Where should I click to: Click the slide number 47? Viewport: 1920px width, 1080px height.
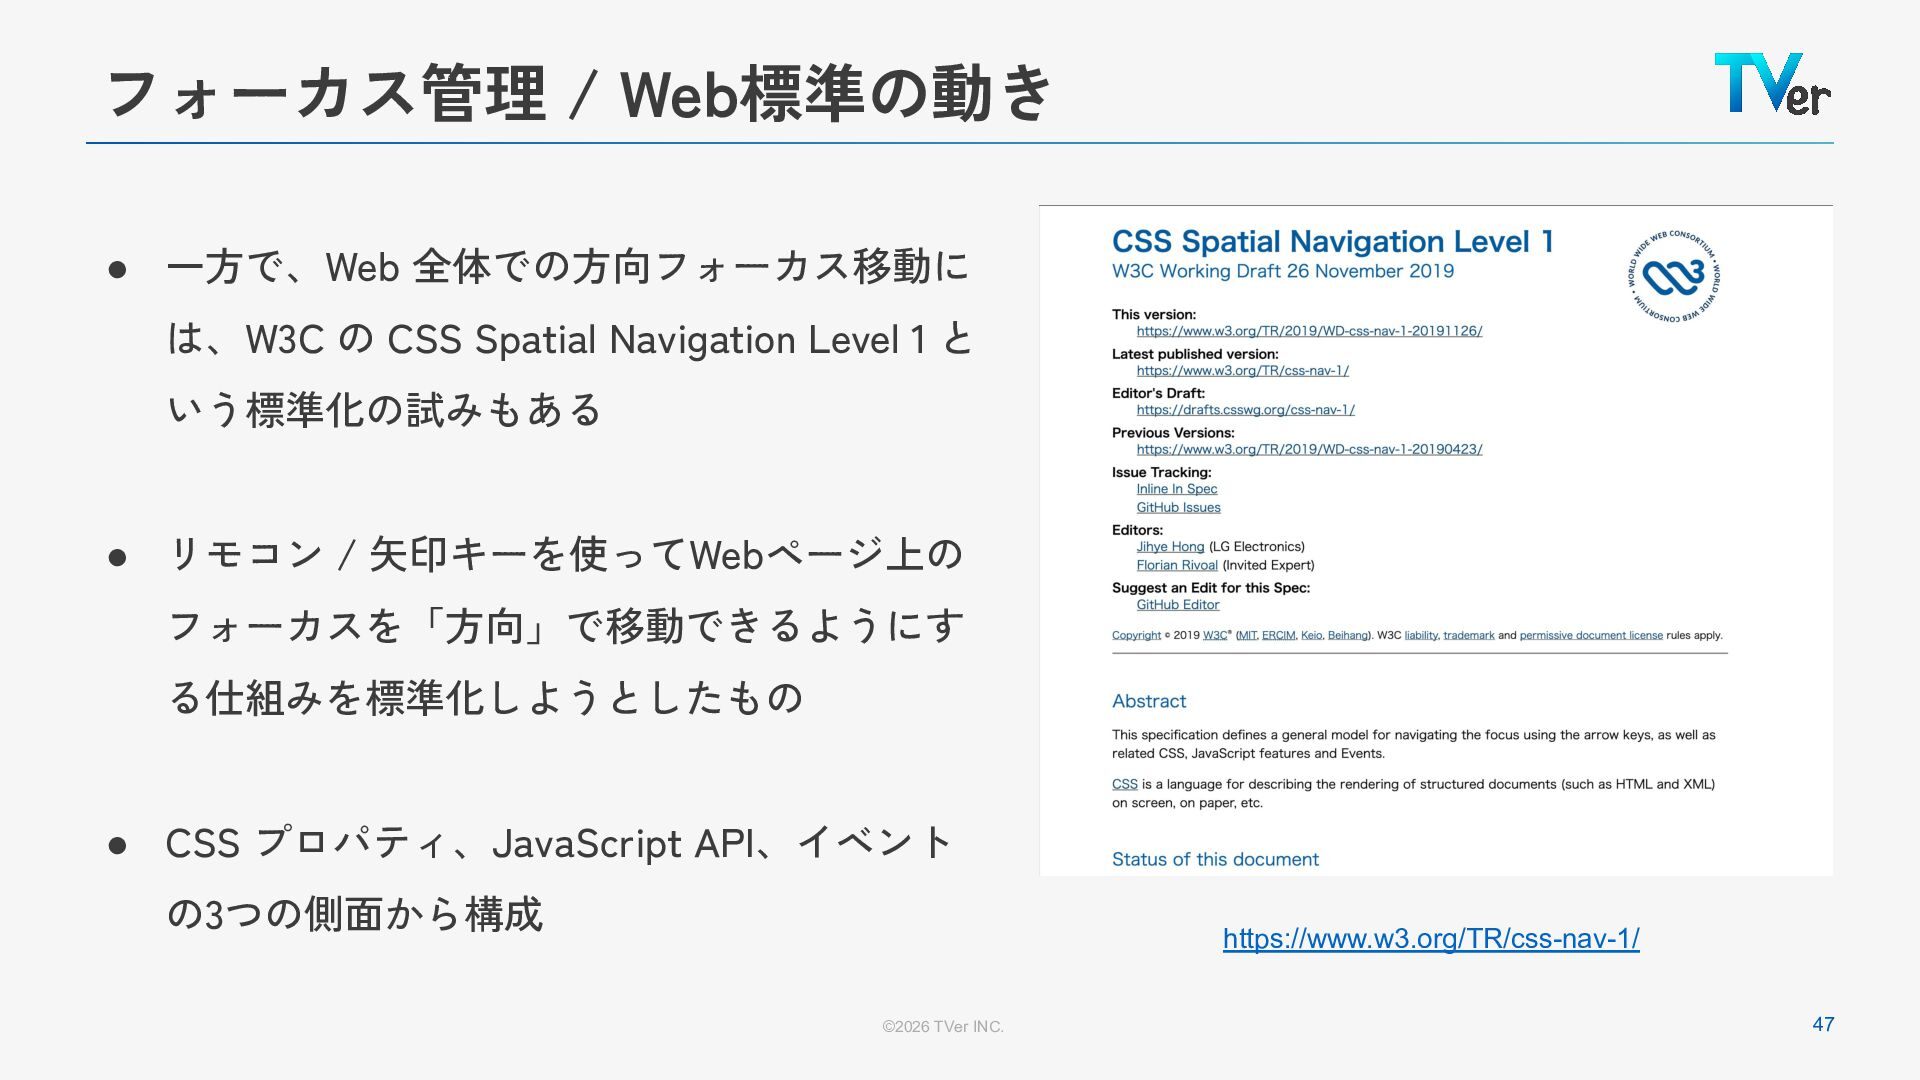pos(1822,1024)
